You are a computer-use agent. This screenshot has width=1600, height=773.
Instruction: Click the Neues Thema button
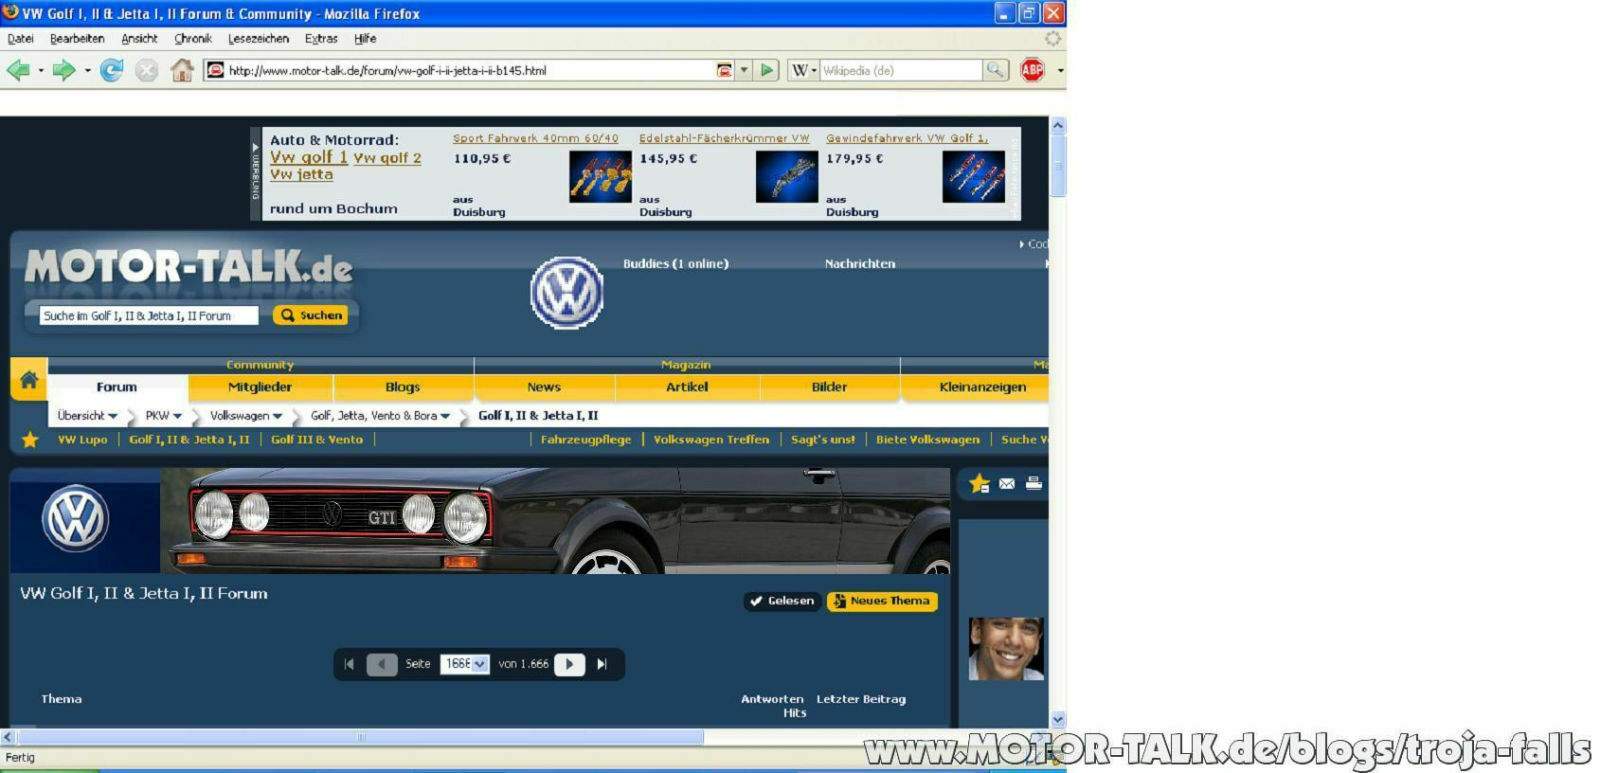[x=882, y=601]
